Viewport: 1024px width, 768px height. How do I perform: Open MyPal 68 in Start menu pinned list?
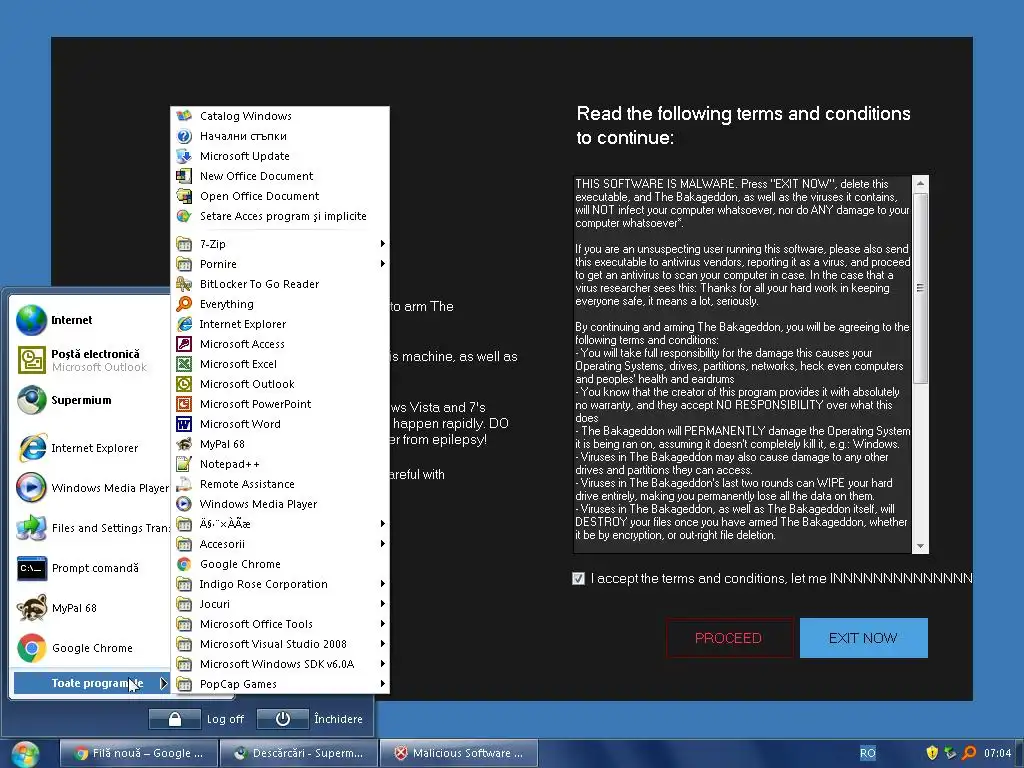pos(90,608)
